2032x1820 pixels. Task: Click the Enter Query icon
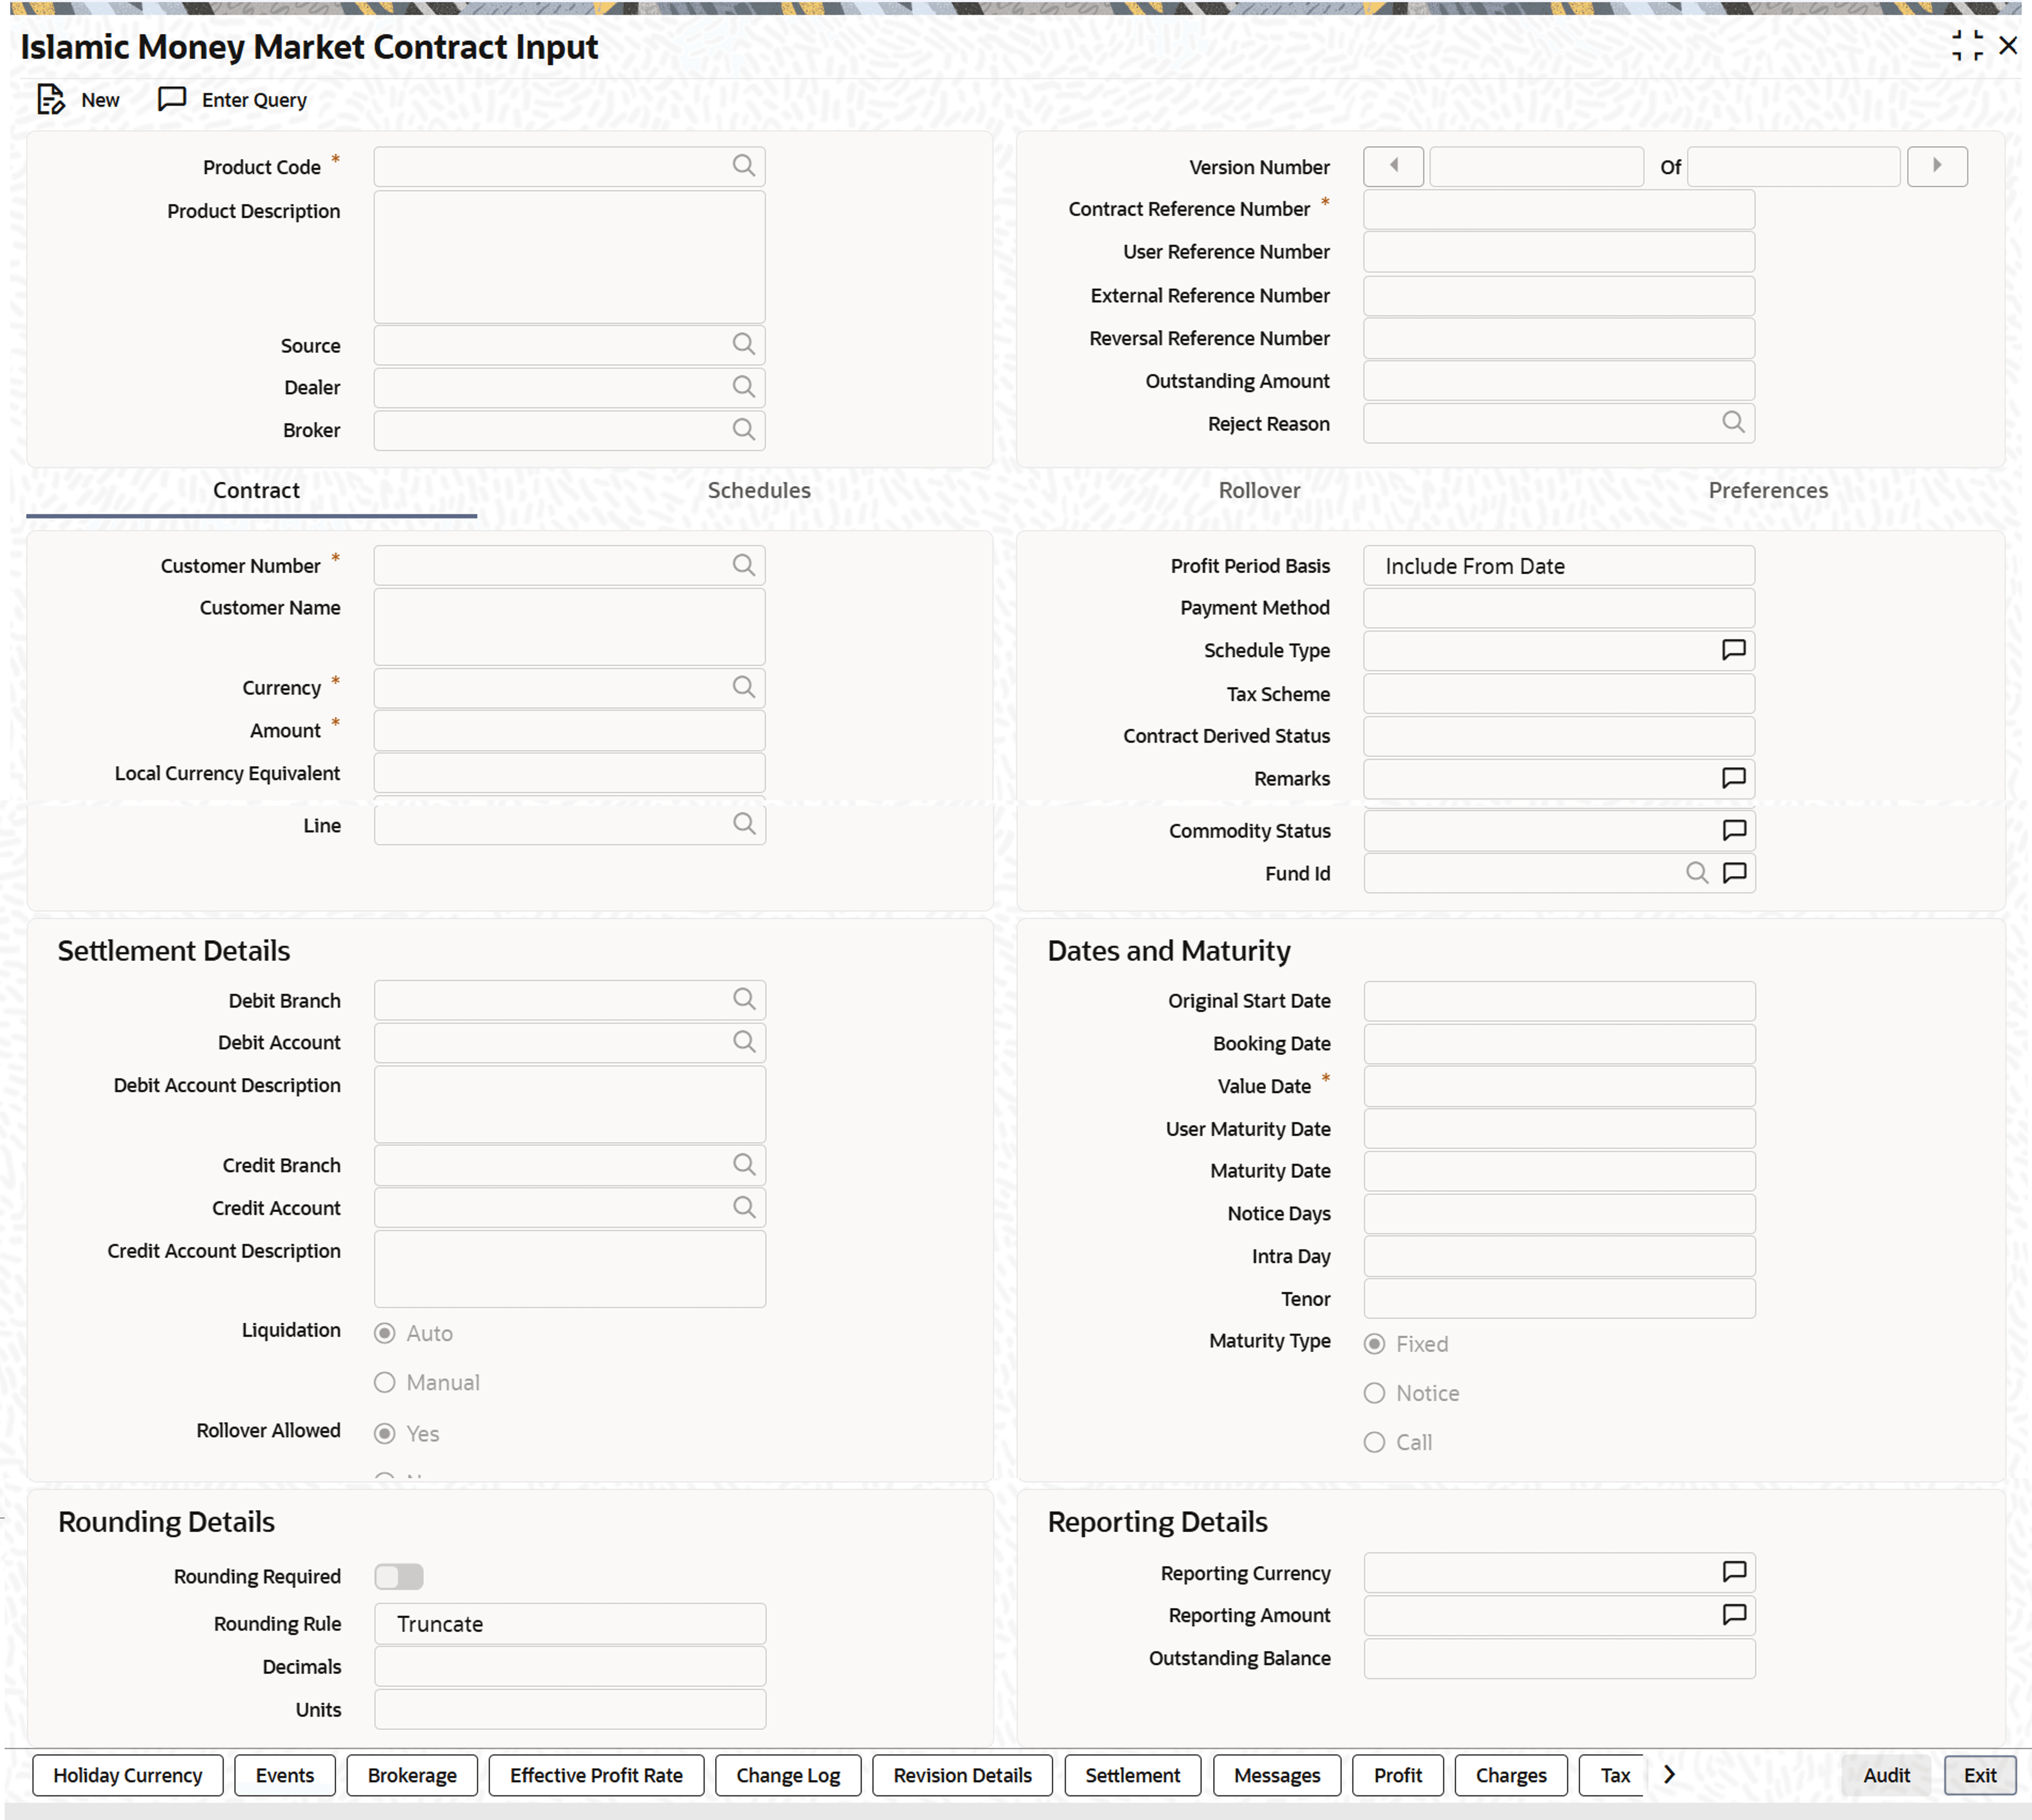click(172, 99)
